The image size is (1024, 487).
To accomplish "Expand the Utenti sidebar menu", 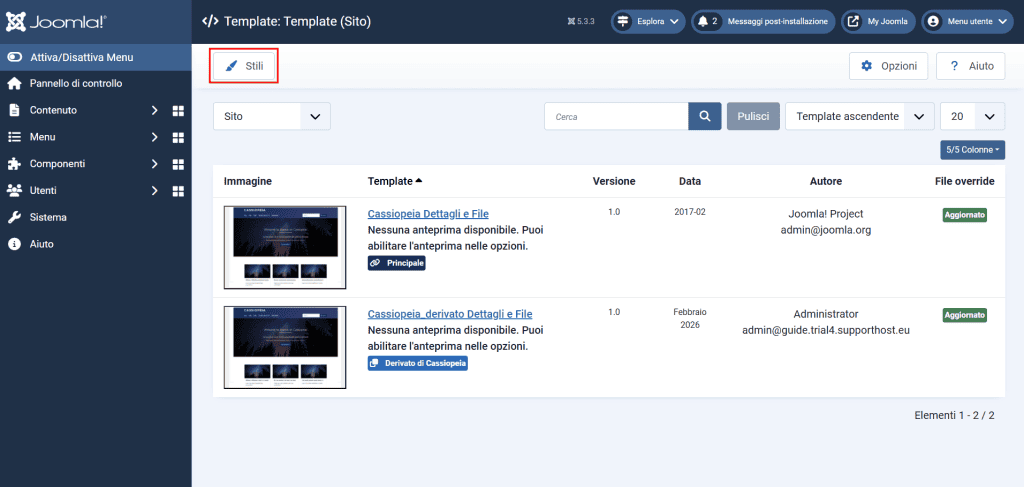I will tap(43, 191).
